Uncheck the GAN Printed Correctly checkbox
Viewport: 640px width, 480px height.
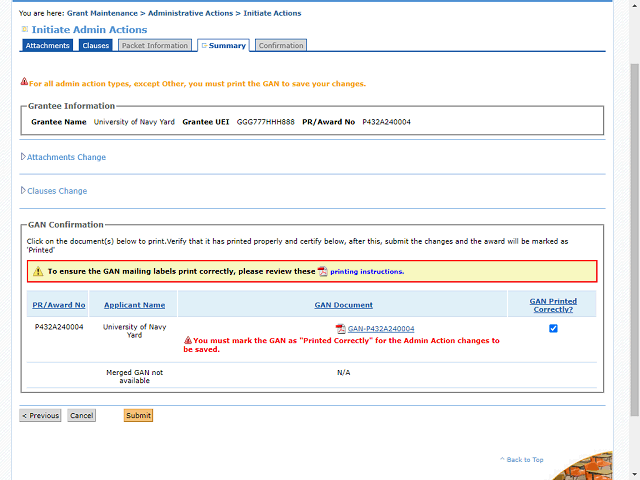click(553, 329)
